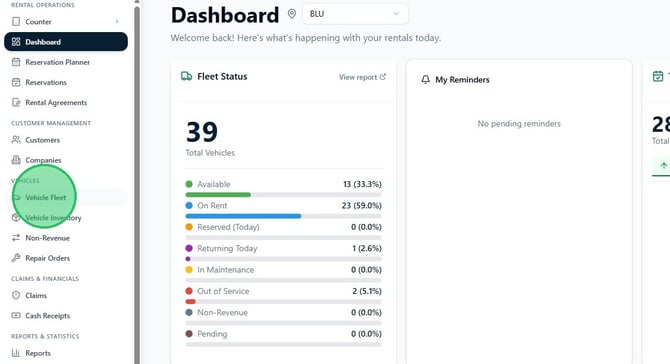This screenshot has width=670, height=364.
Task: Click the Pending row label
Action: pos(212,334)
